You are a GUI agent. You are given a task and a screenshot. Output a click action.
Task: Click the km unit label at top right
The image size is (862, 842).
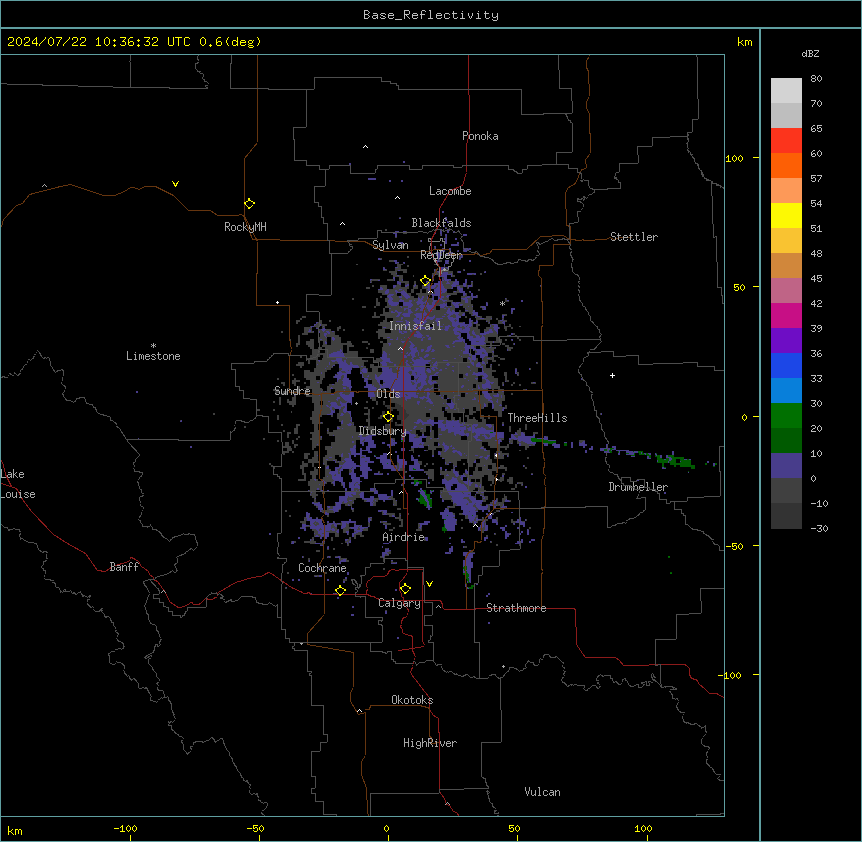(745, 42)
